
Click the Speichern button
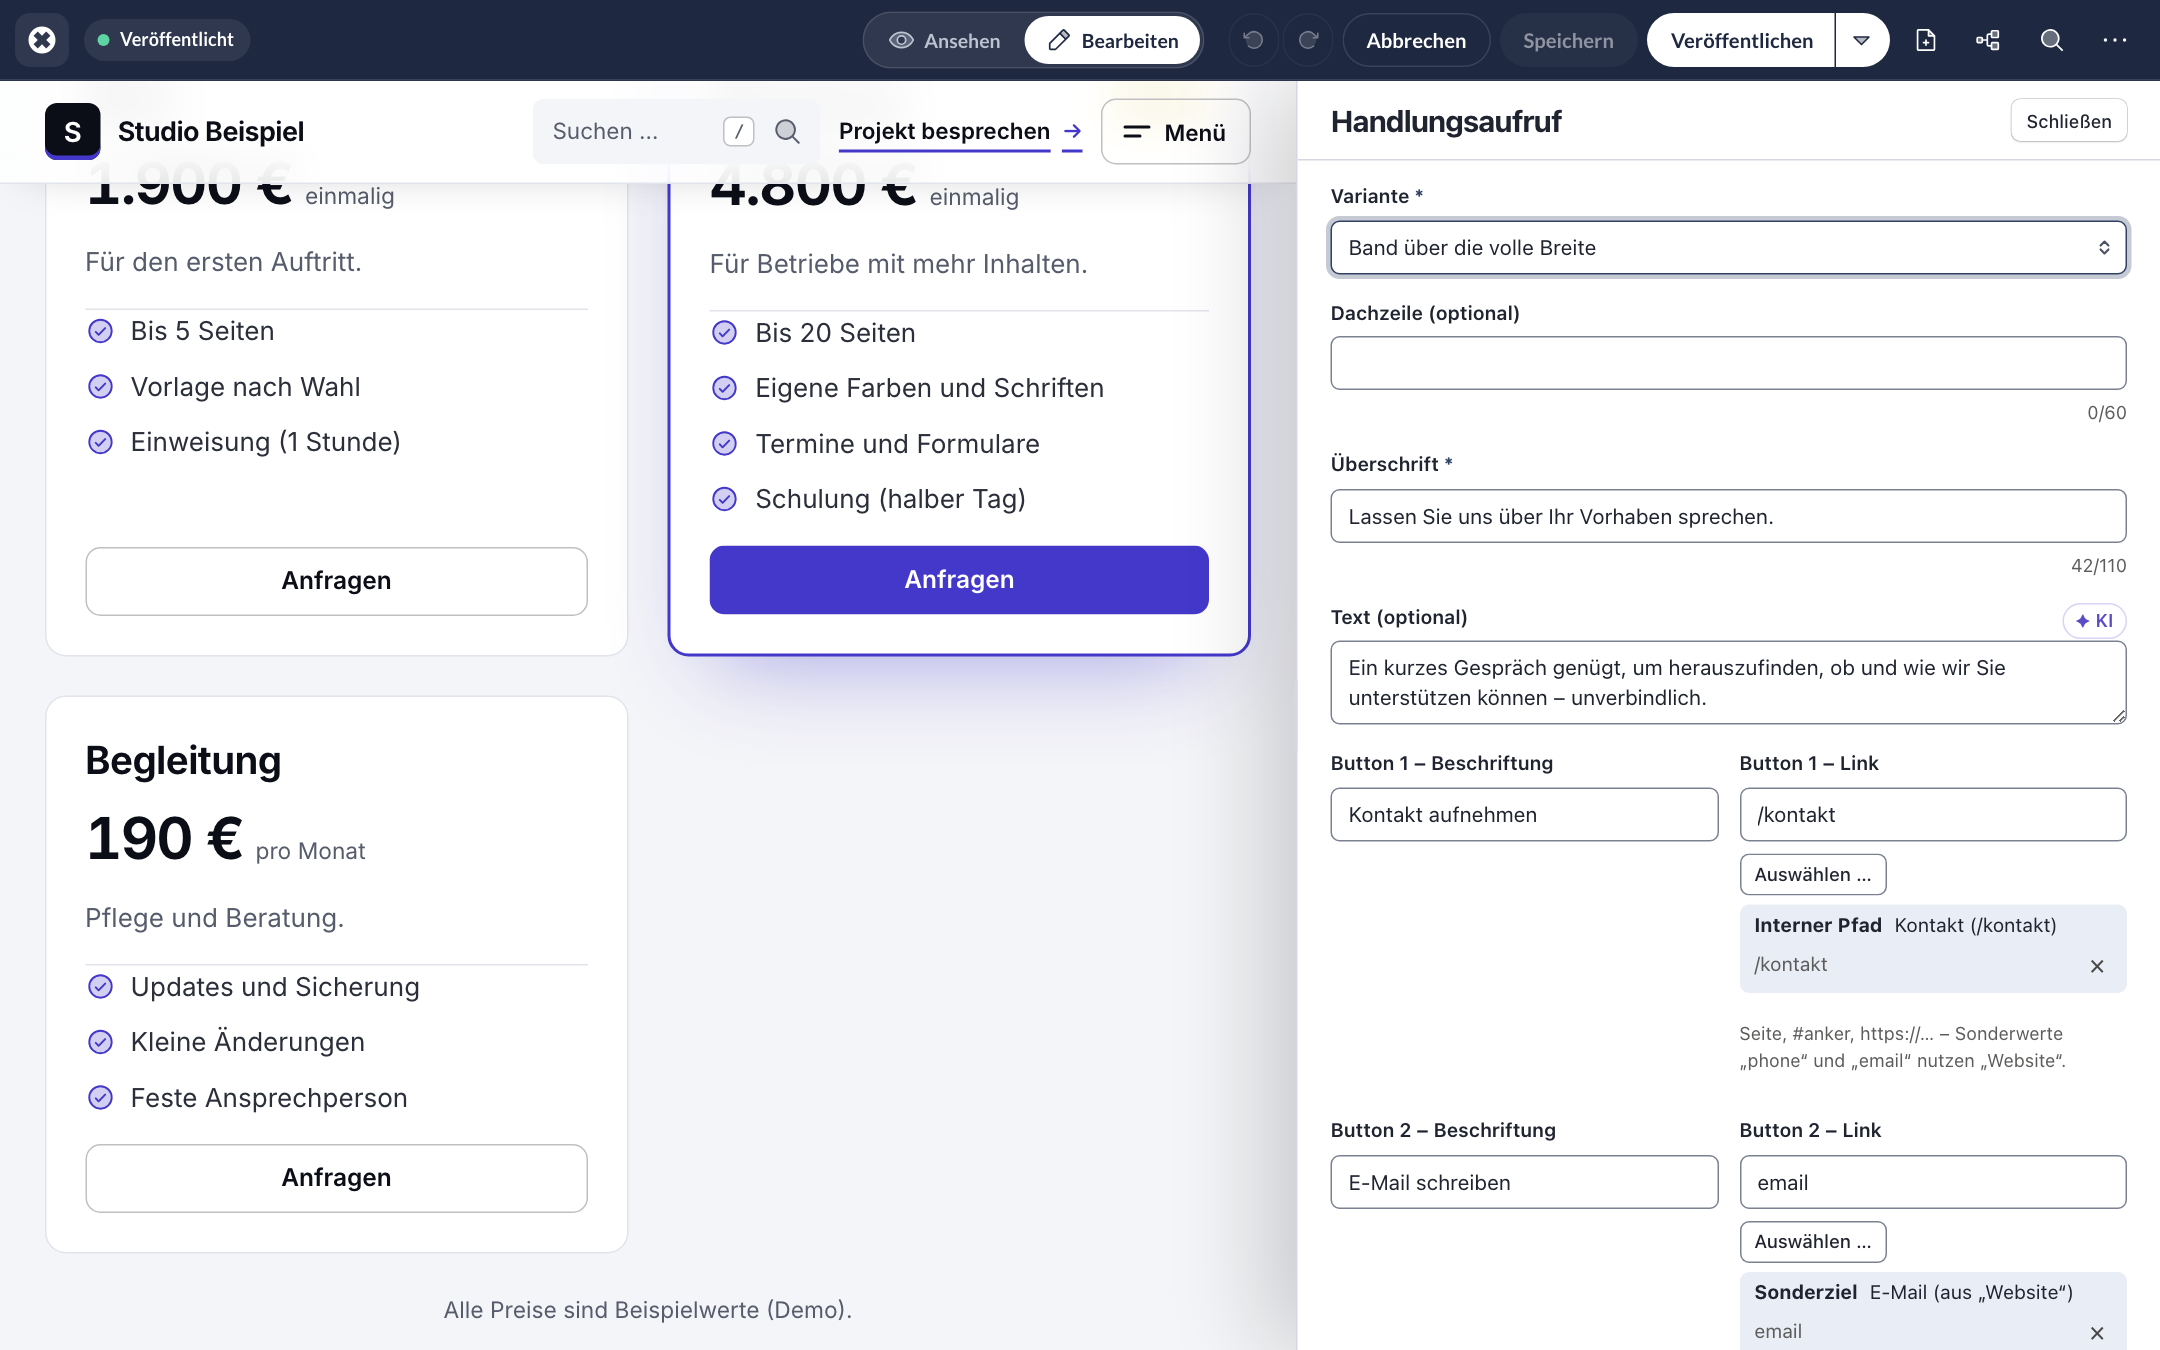[x=1568, y=41]
